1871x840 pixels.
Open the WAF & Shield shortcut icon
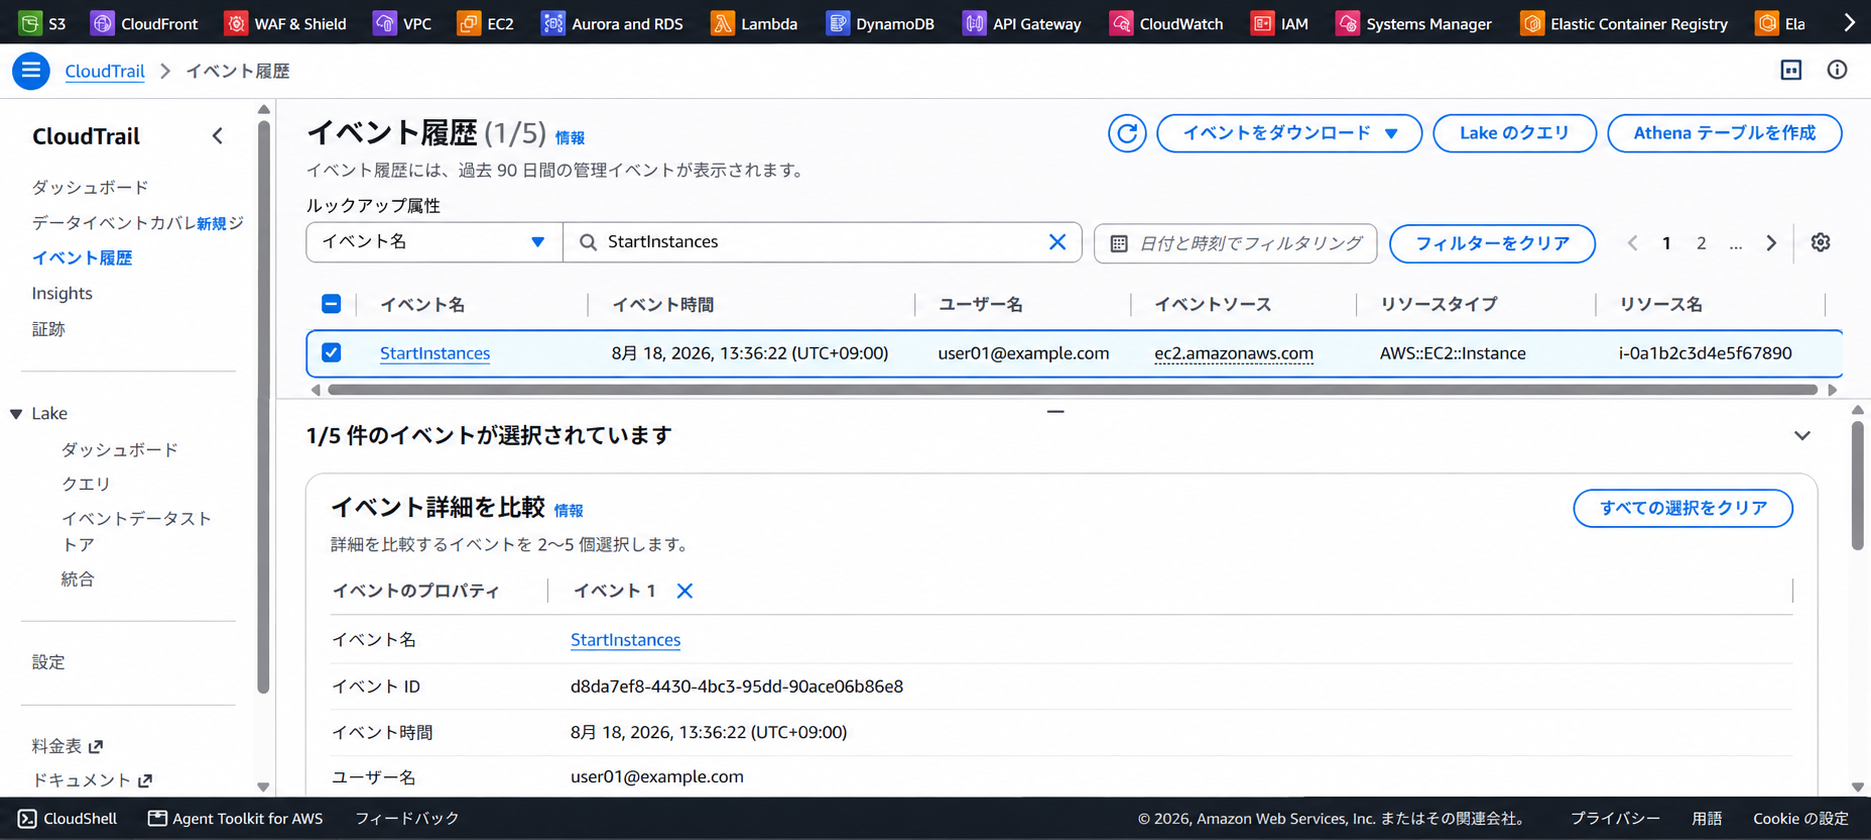[236, 23]
